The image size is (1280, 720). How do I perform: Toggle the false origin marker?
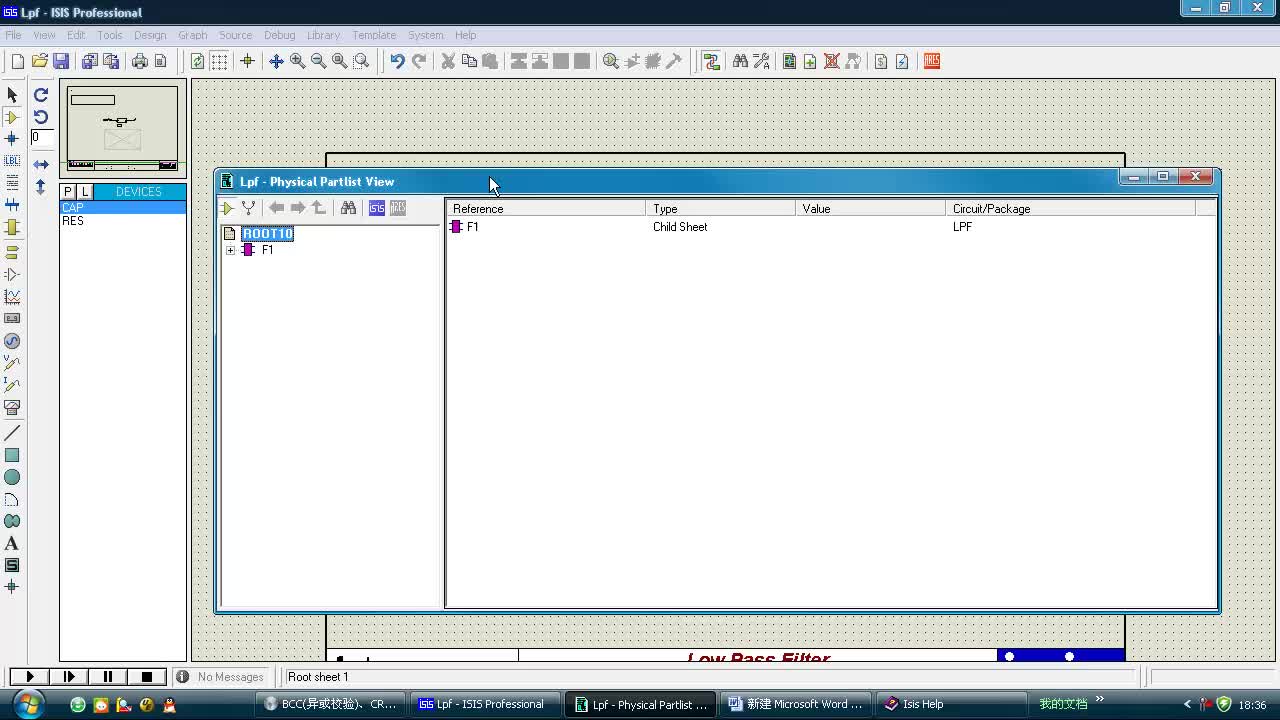coord(247,61)
